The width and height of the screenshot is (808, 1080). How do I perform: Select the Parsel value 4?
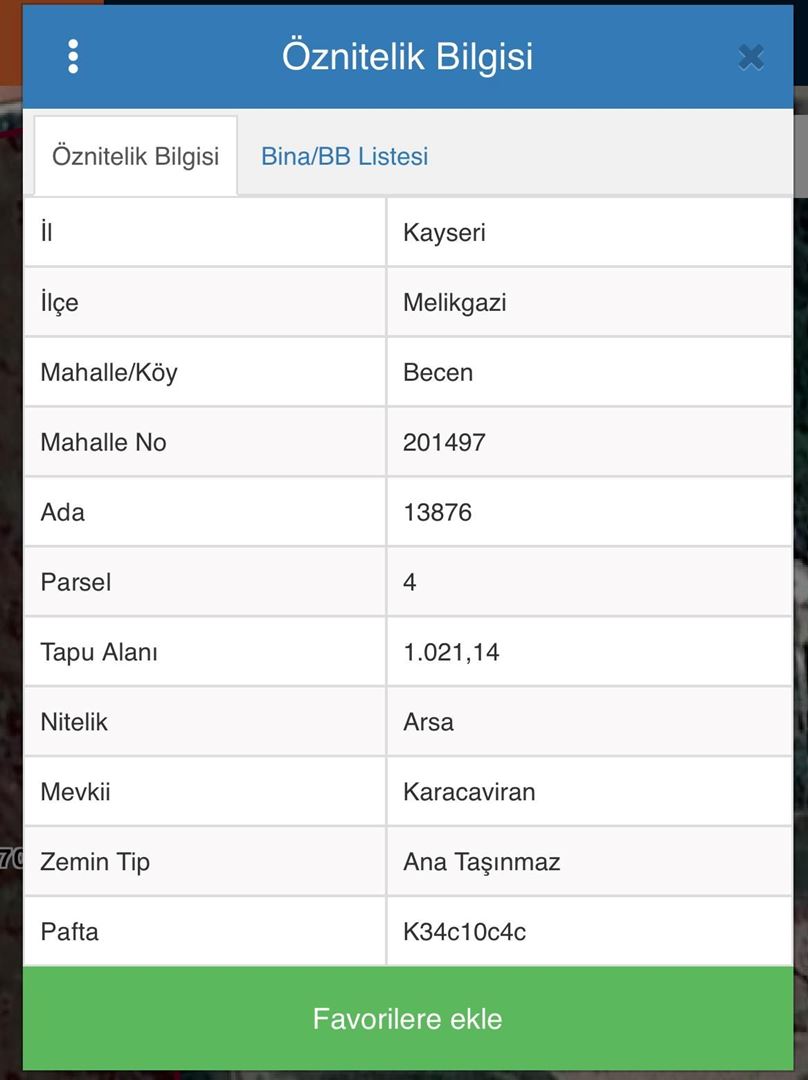tap(410, 582)
